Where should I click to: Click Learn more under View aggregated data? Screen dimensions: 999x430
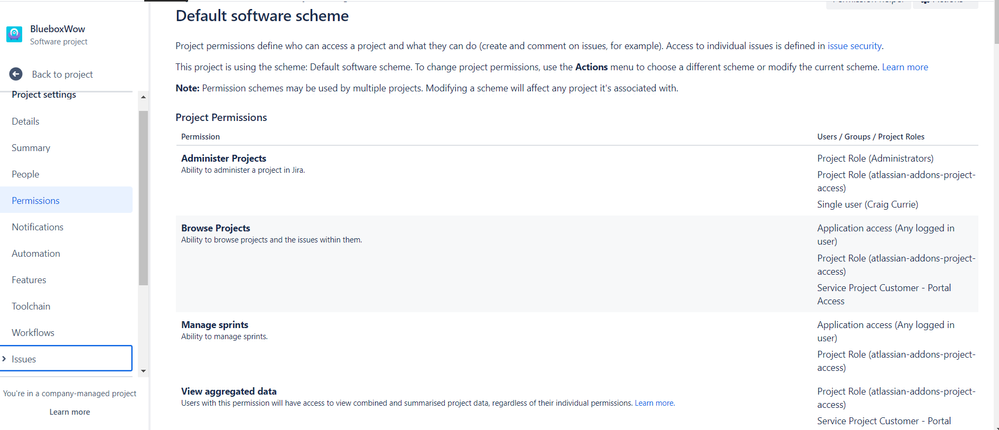[x=654, y=403]
